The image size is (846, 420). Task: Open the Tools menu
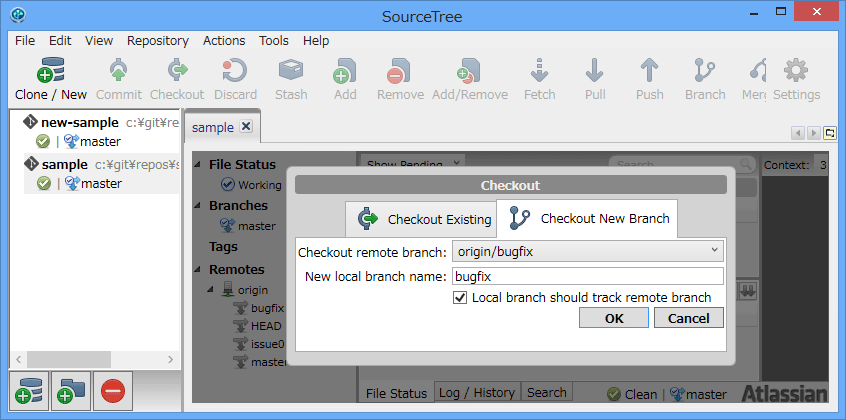click(274, 40)
